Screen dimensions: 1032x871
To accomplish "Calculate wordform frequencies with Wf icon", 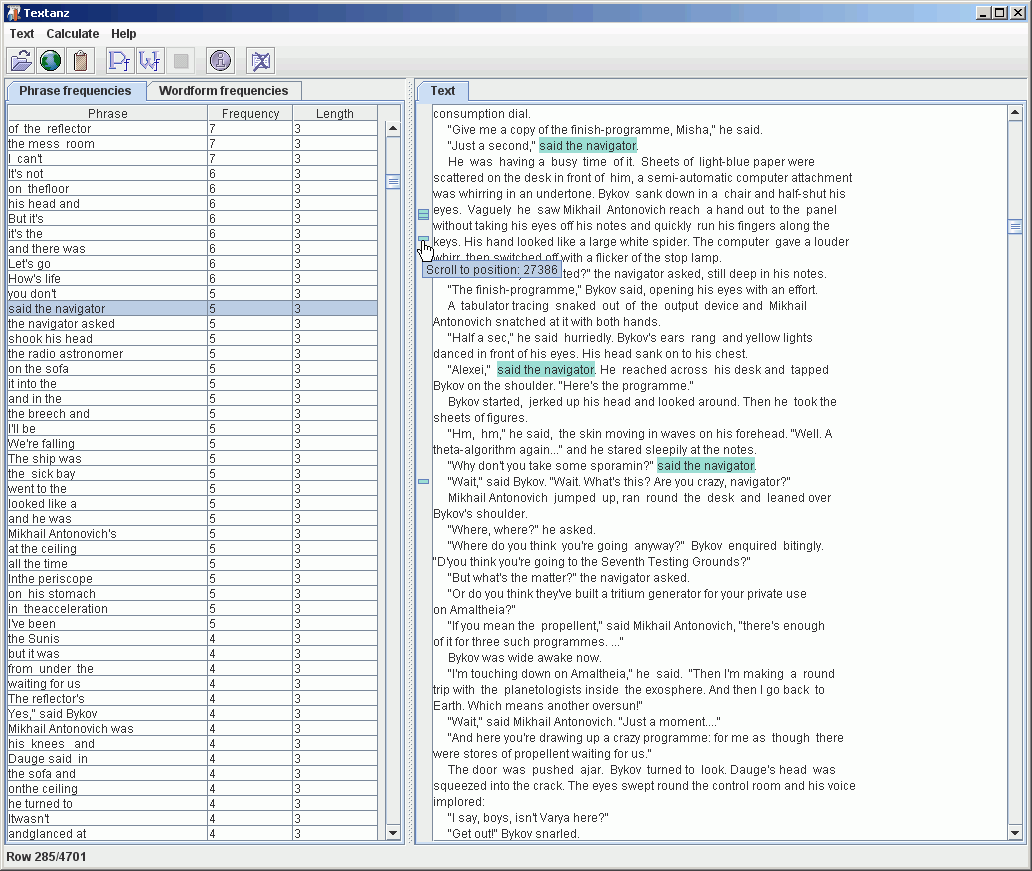I will [150, 61].
